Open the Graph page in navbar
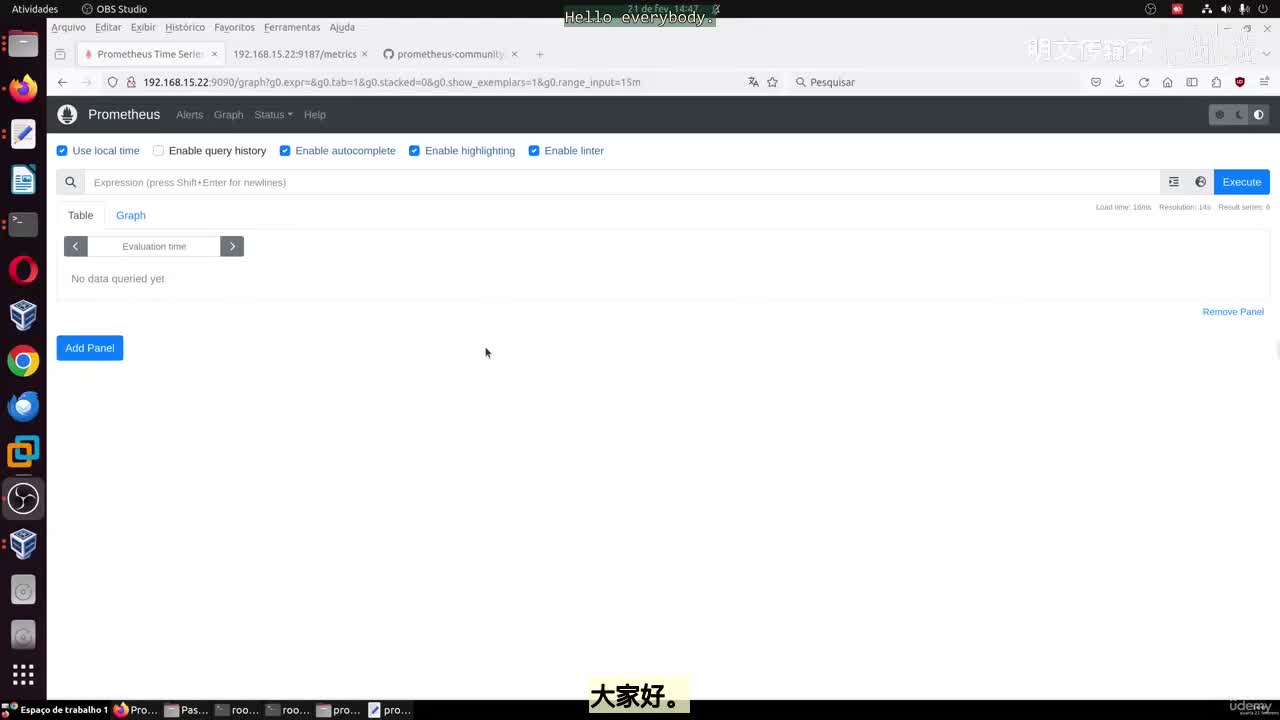The width and height of the screenshot is (1280, 720). (228, 115)
